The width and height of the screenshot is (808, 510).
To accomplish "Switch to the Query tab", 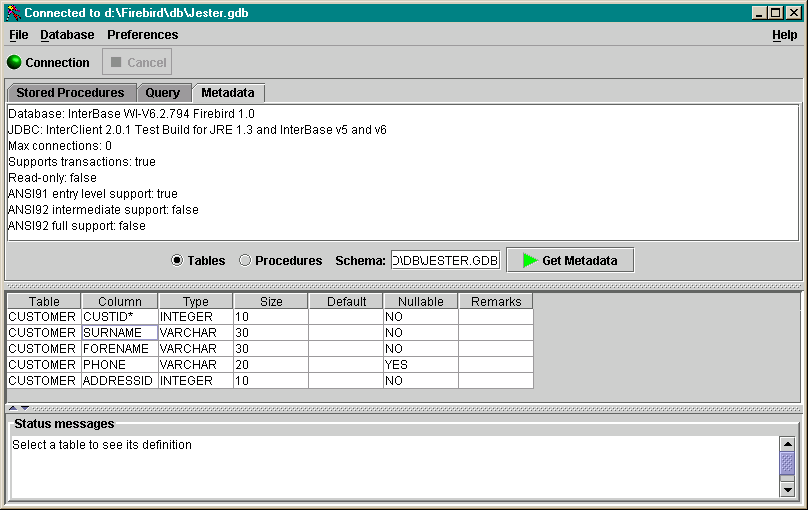I will [x=163, y=93].
